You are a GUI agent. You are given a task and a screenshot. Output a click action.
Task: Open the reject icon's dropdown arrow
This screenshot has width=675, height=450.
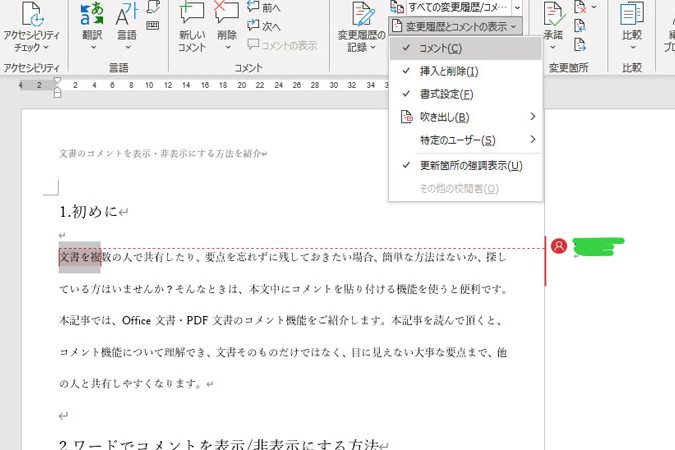594,6
